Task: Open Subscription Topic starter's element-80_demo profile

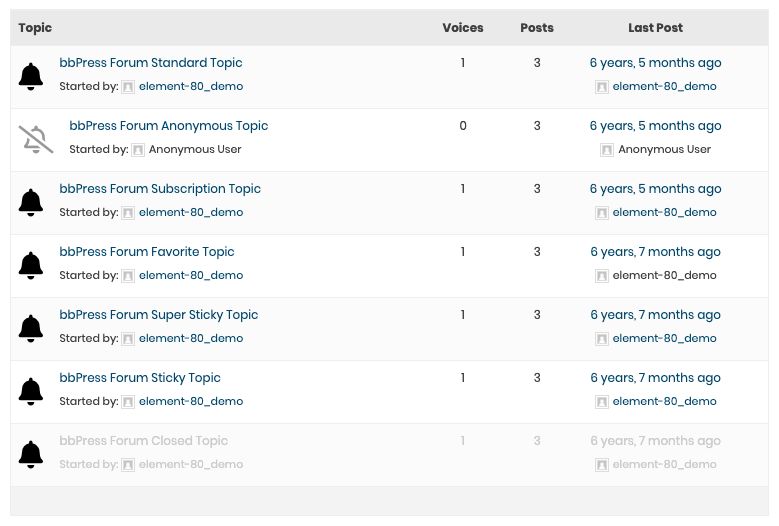Action: 191,213
